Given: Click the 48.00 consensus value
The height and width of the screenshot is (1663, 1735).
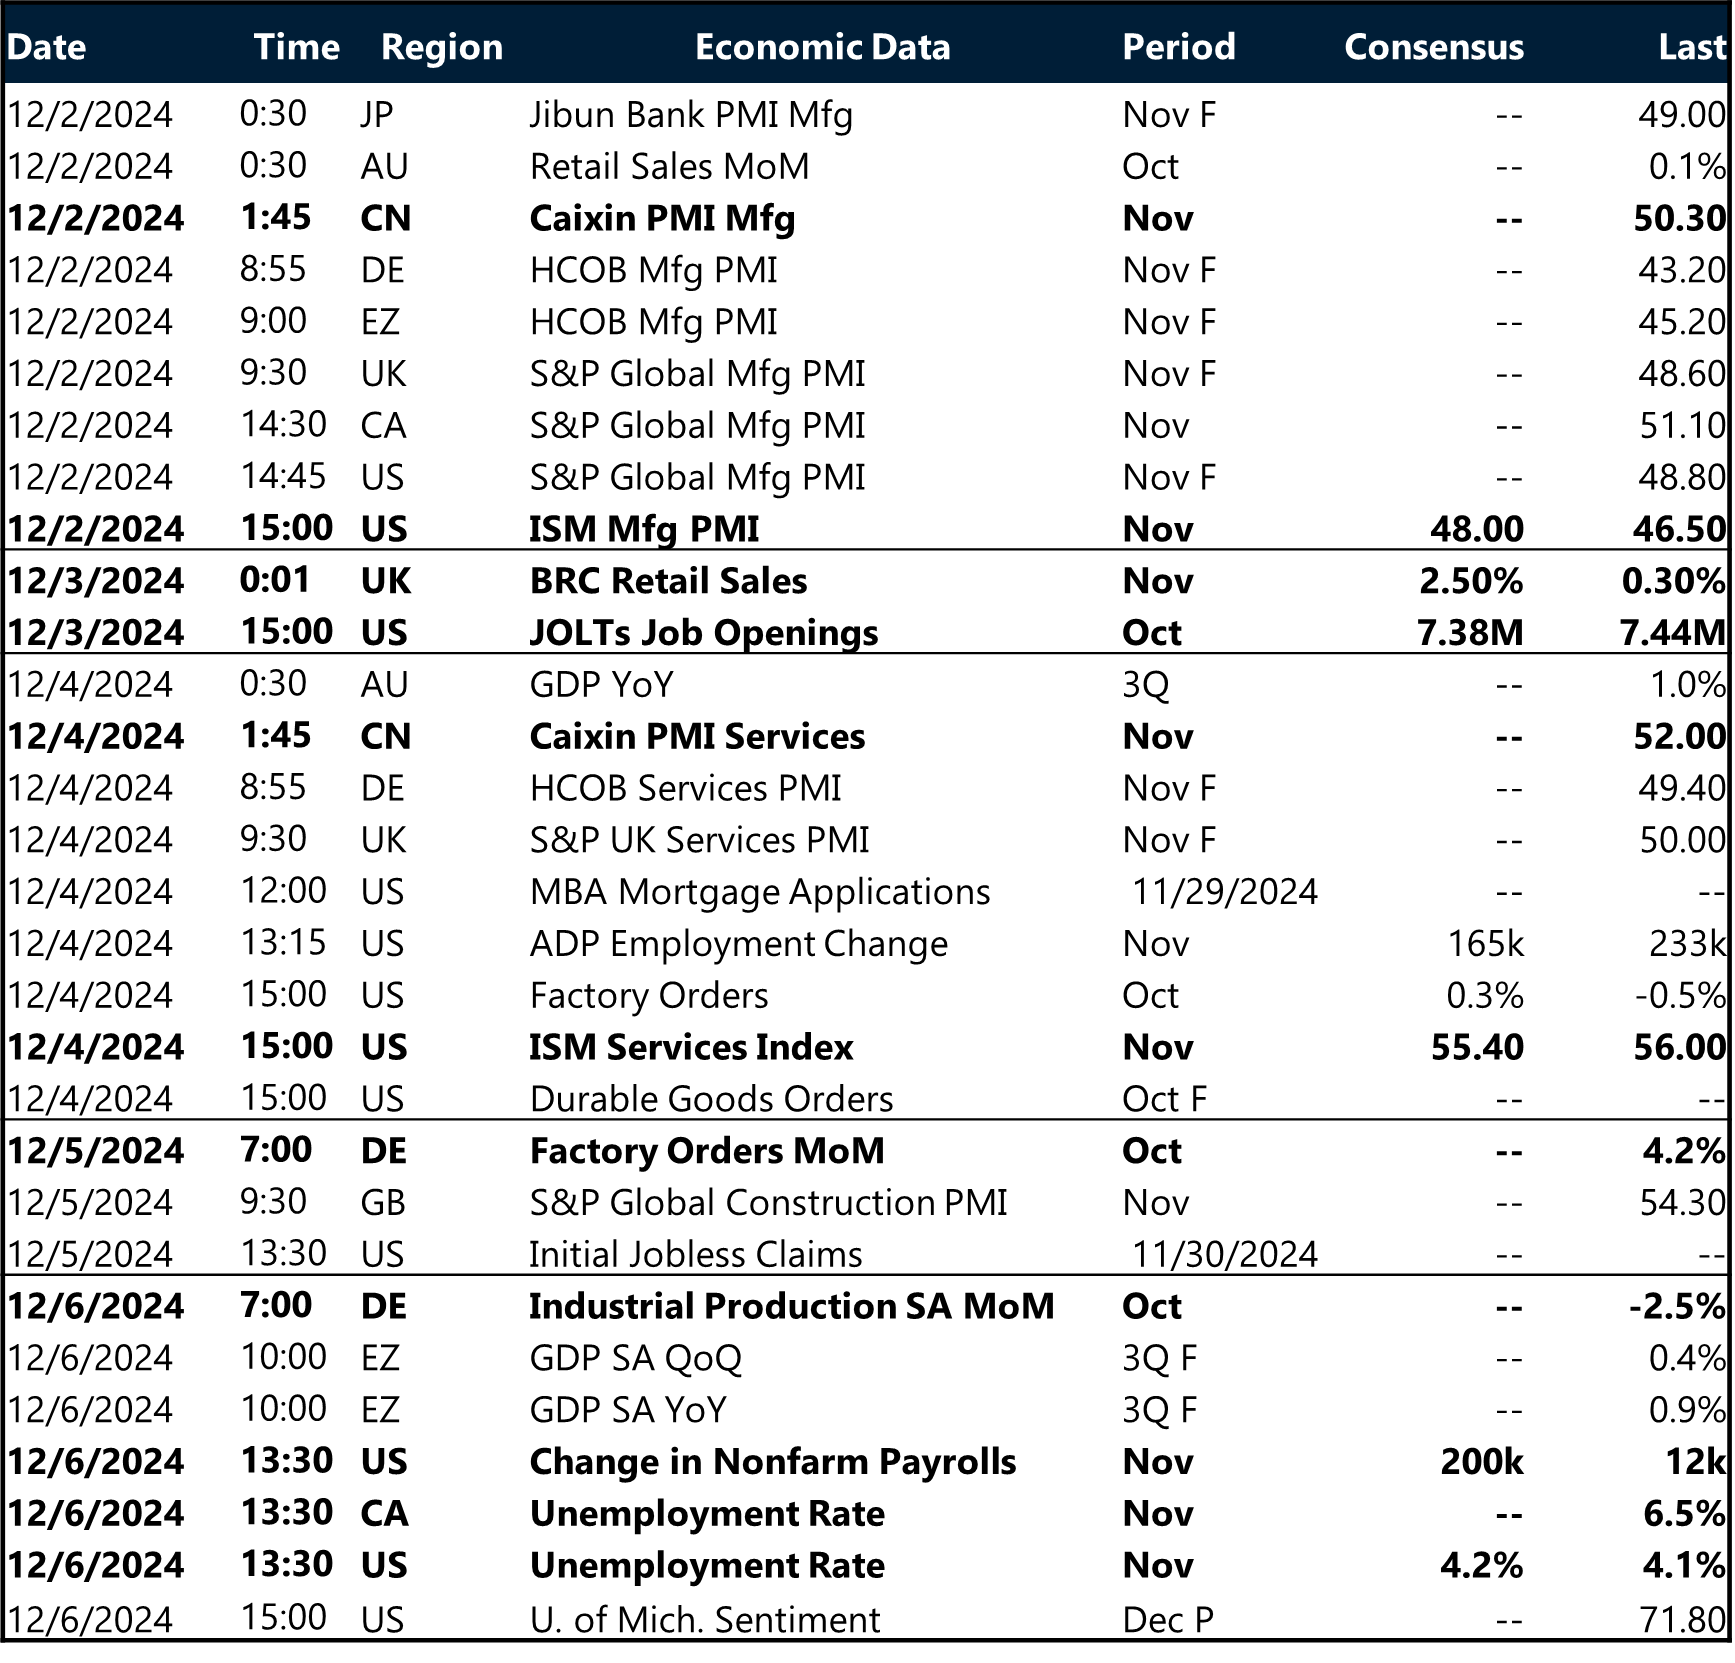Looking at the screenshot, I should pyautogui.click(x=1477, y=529).
